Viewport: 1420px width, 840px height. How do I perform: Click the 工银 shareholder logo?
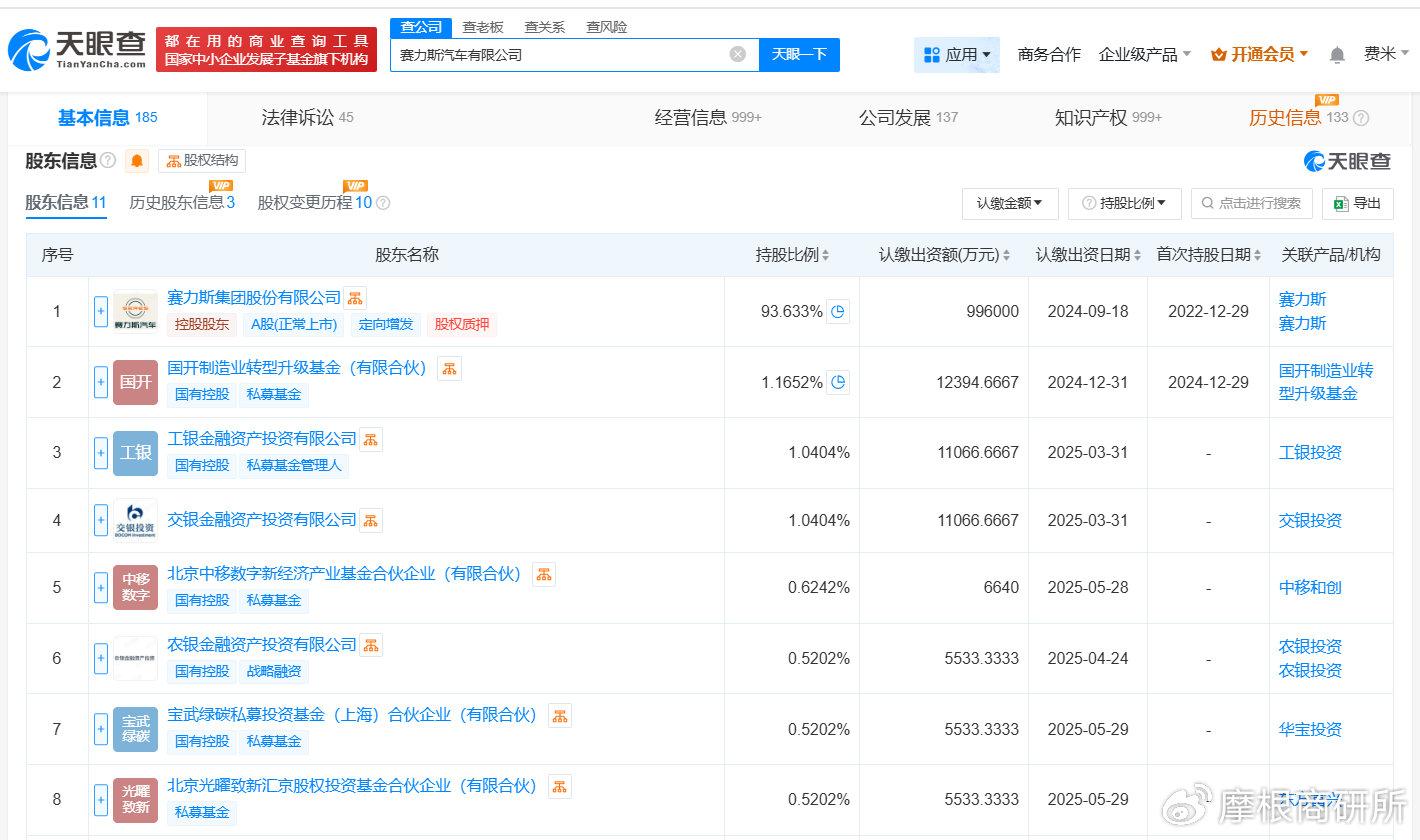pyautogui.click(x=135, y=452)
